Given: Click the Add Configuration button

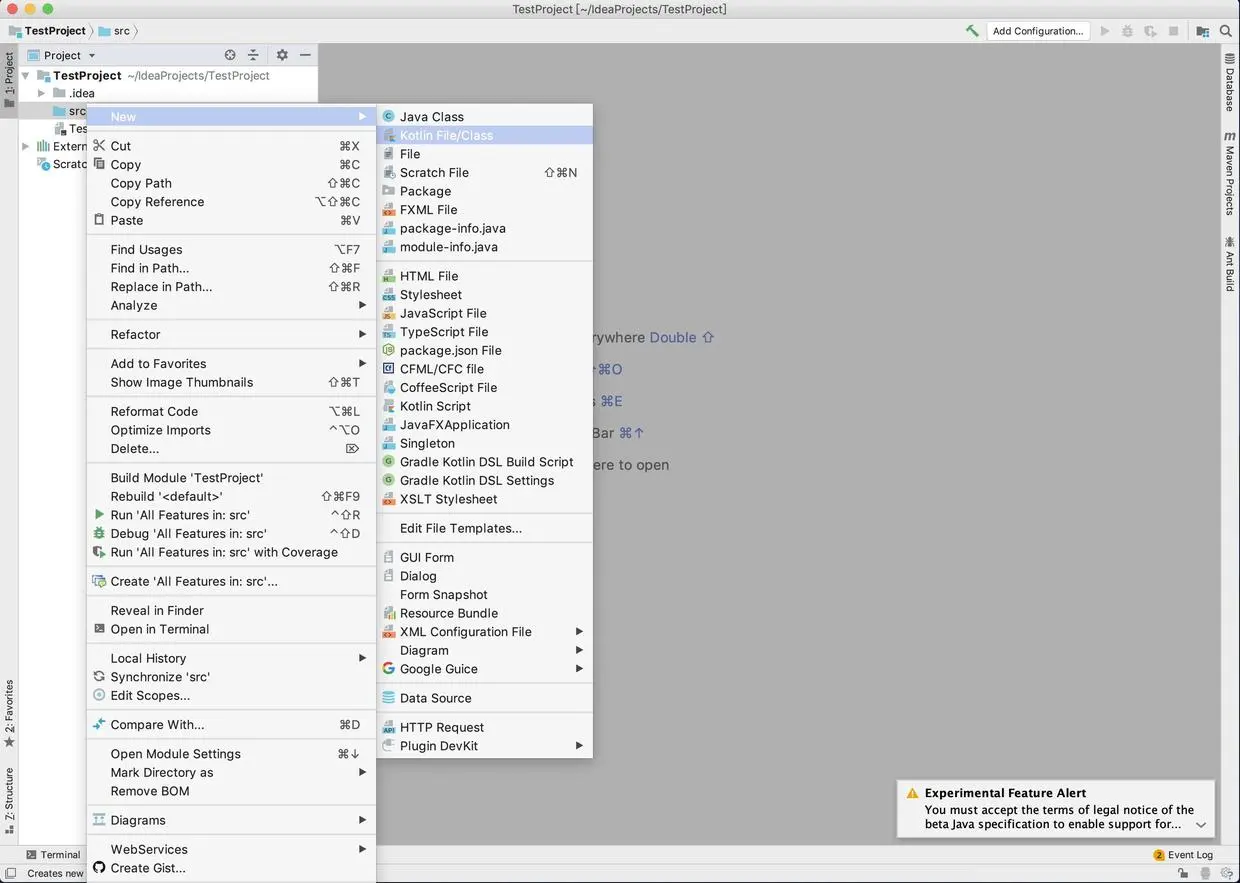Looking at the screenshot, I should (1037, 31).
